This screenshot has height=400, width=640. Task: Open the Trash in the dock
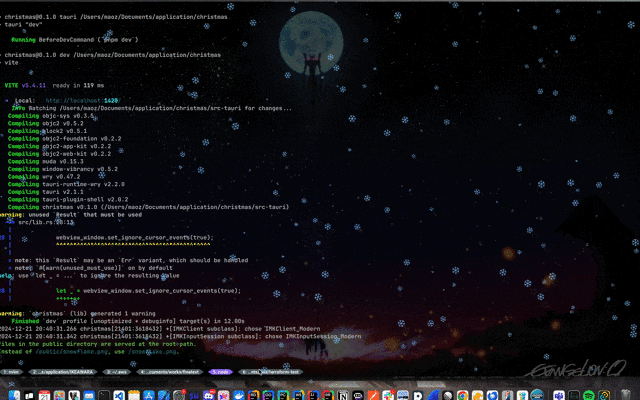tap(626, 395)
